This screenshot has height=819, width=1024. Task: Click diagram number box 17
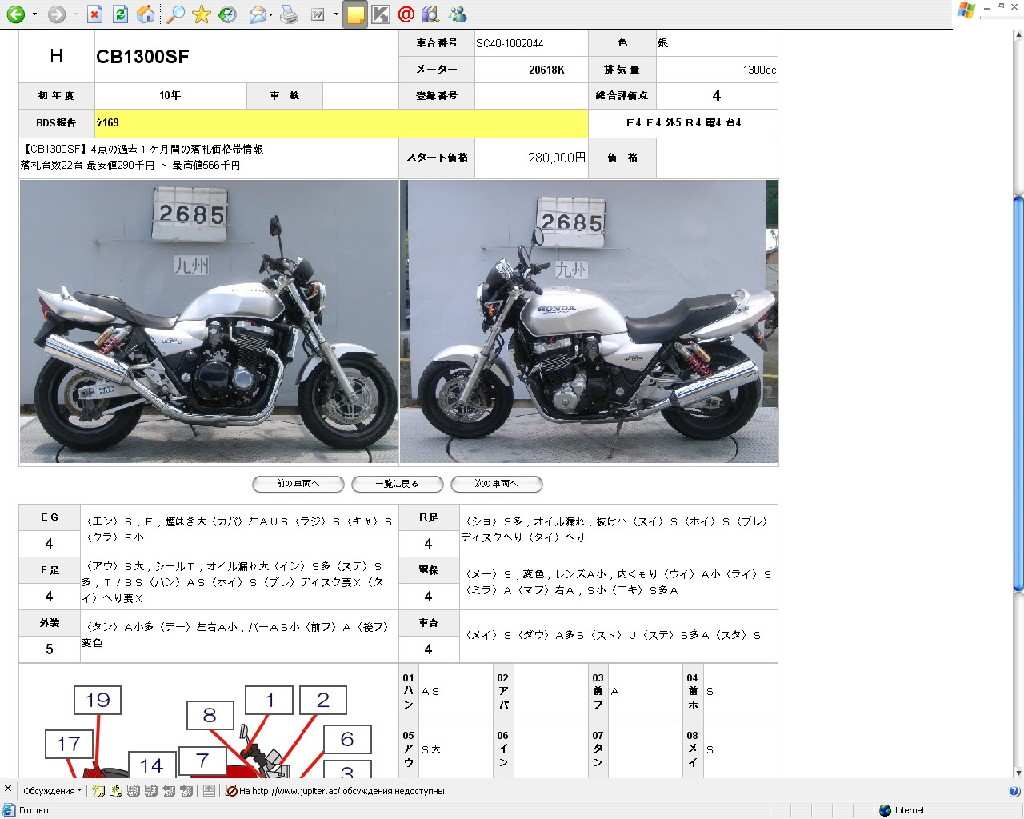(69, 744)
